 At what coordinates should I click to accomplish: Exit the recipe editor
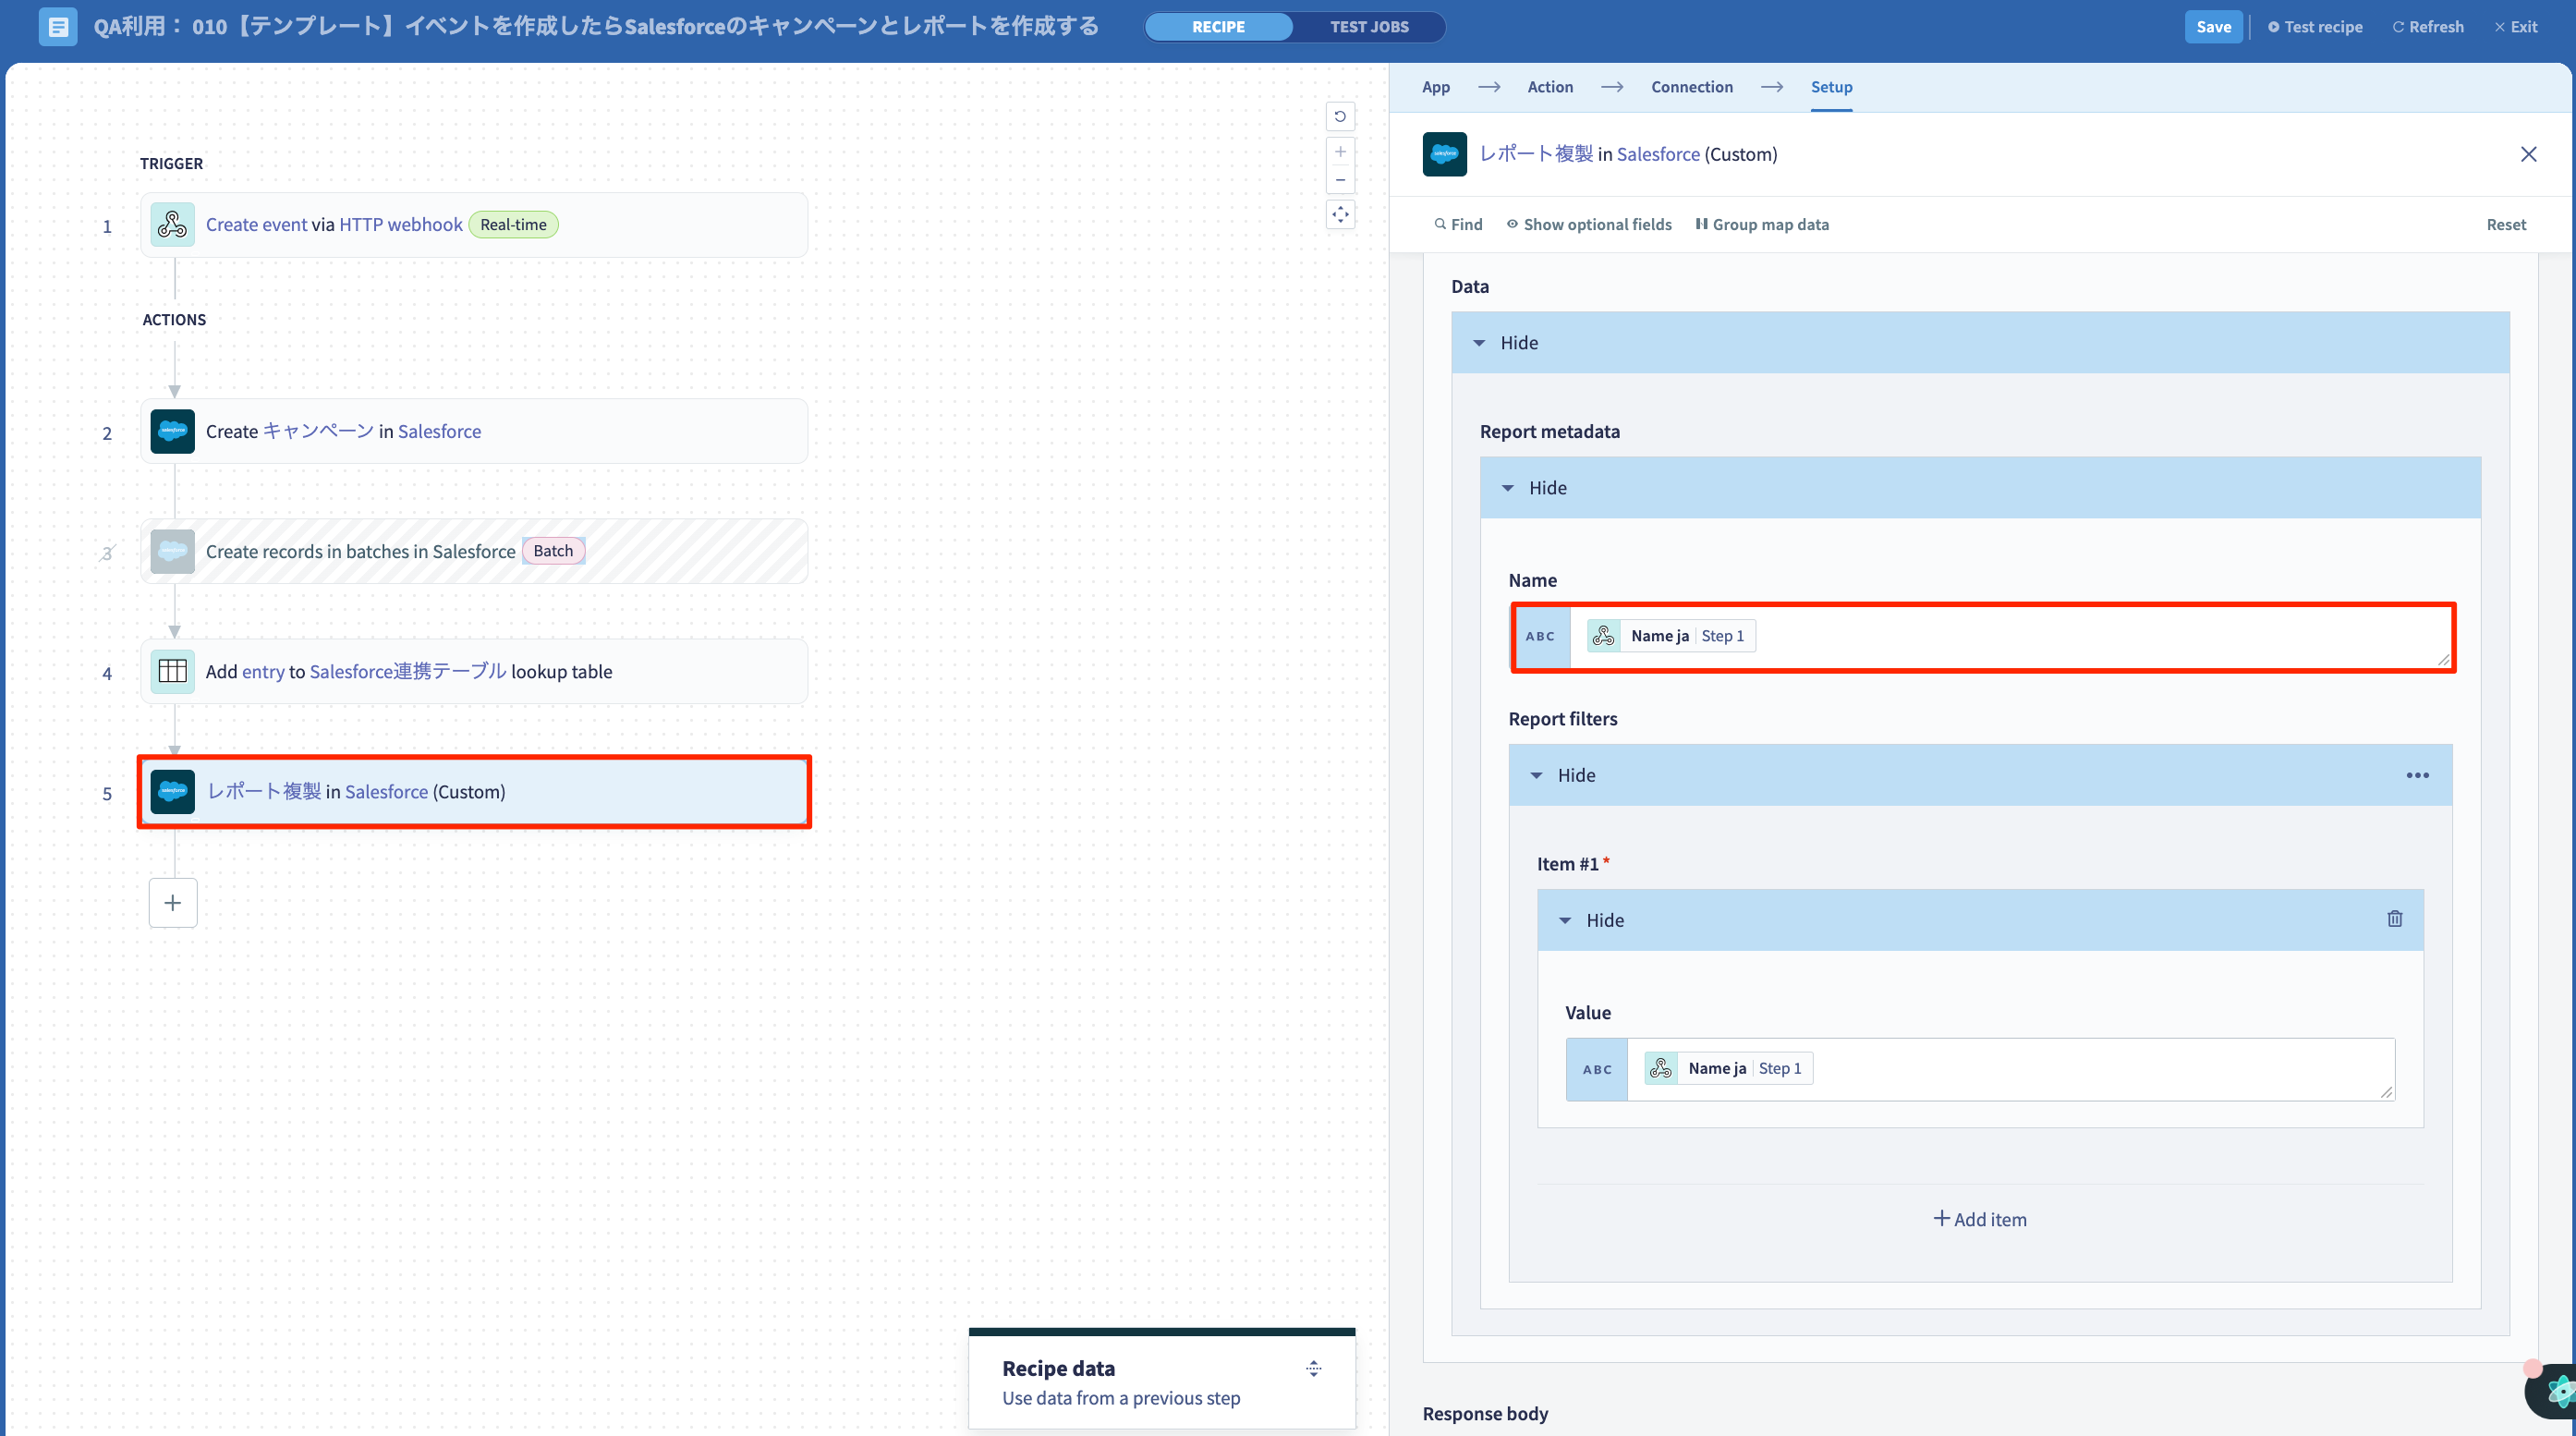(x=2515, y=27)
